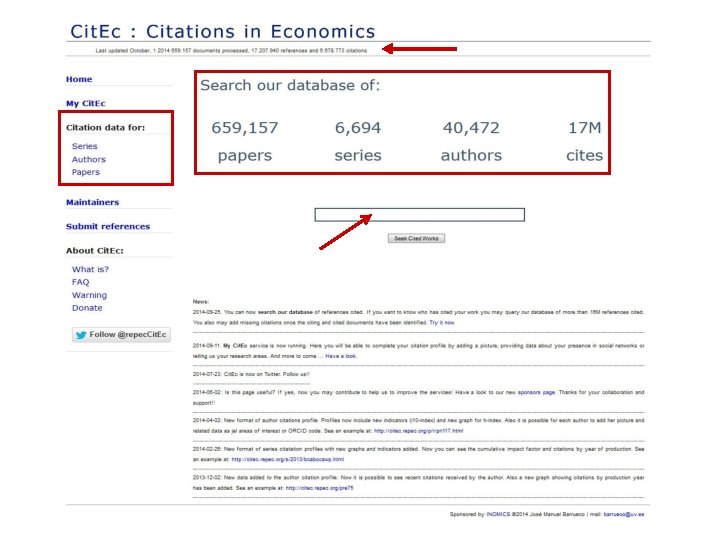Click the Follow @repecCitEc Twitter button
Screen dimensions: 720x540
[121, 335]
